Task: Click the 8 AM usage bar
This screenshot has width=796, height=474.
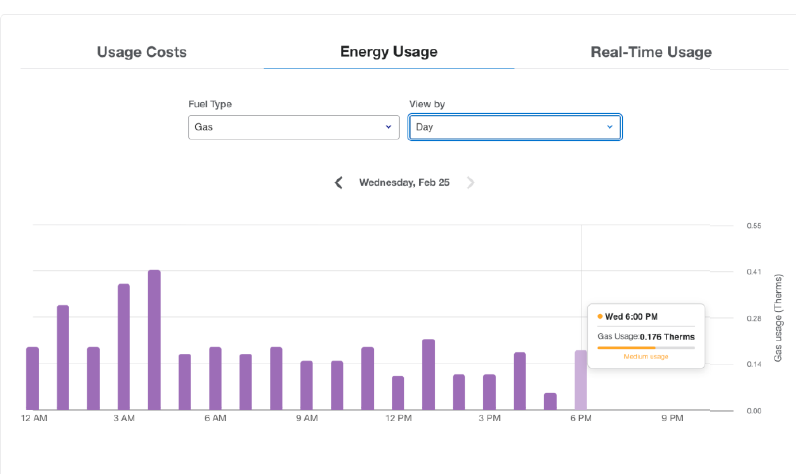Action: click(276, 378)
